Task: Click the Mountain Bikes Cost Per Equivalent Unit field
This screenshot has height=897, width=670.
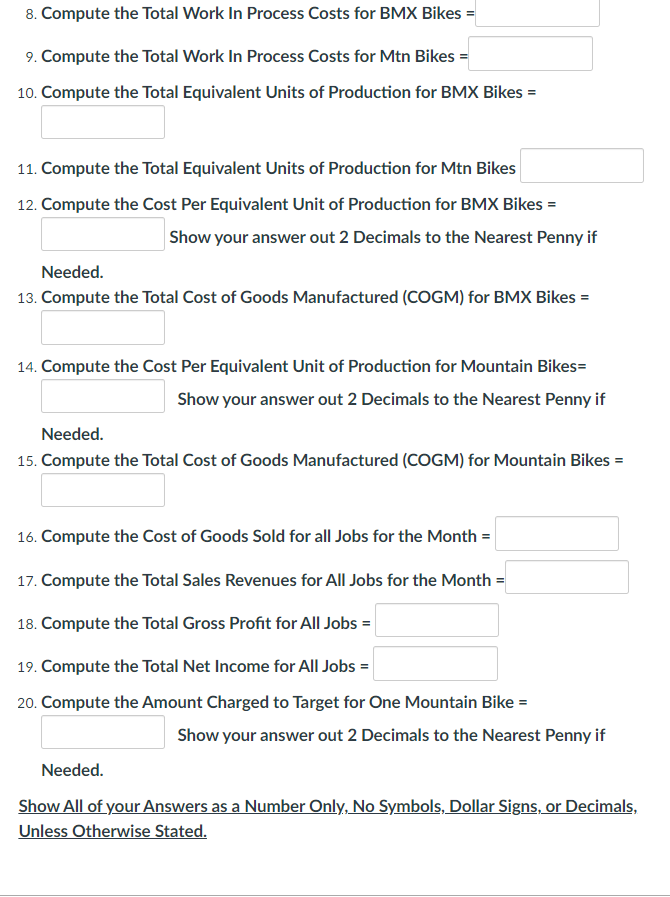Action: coord(102,395)
